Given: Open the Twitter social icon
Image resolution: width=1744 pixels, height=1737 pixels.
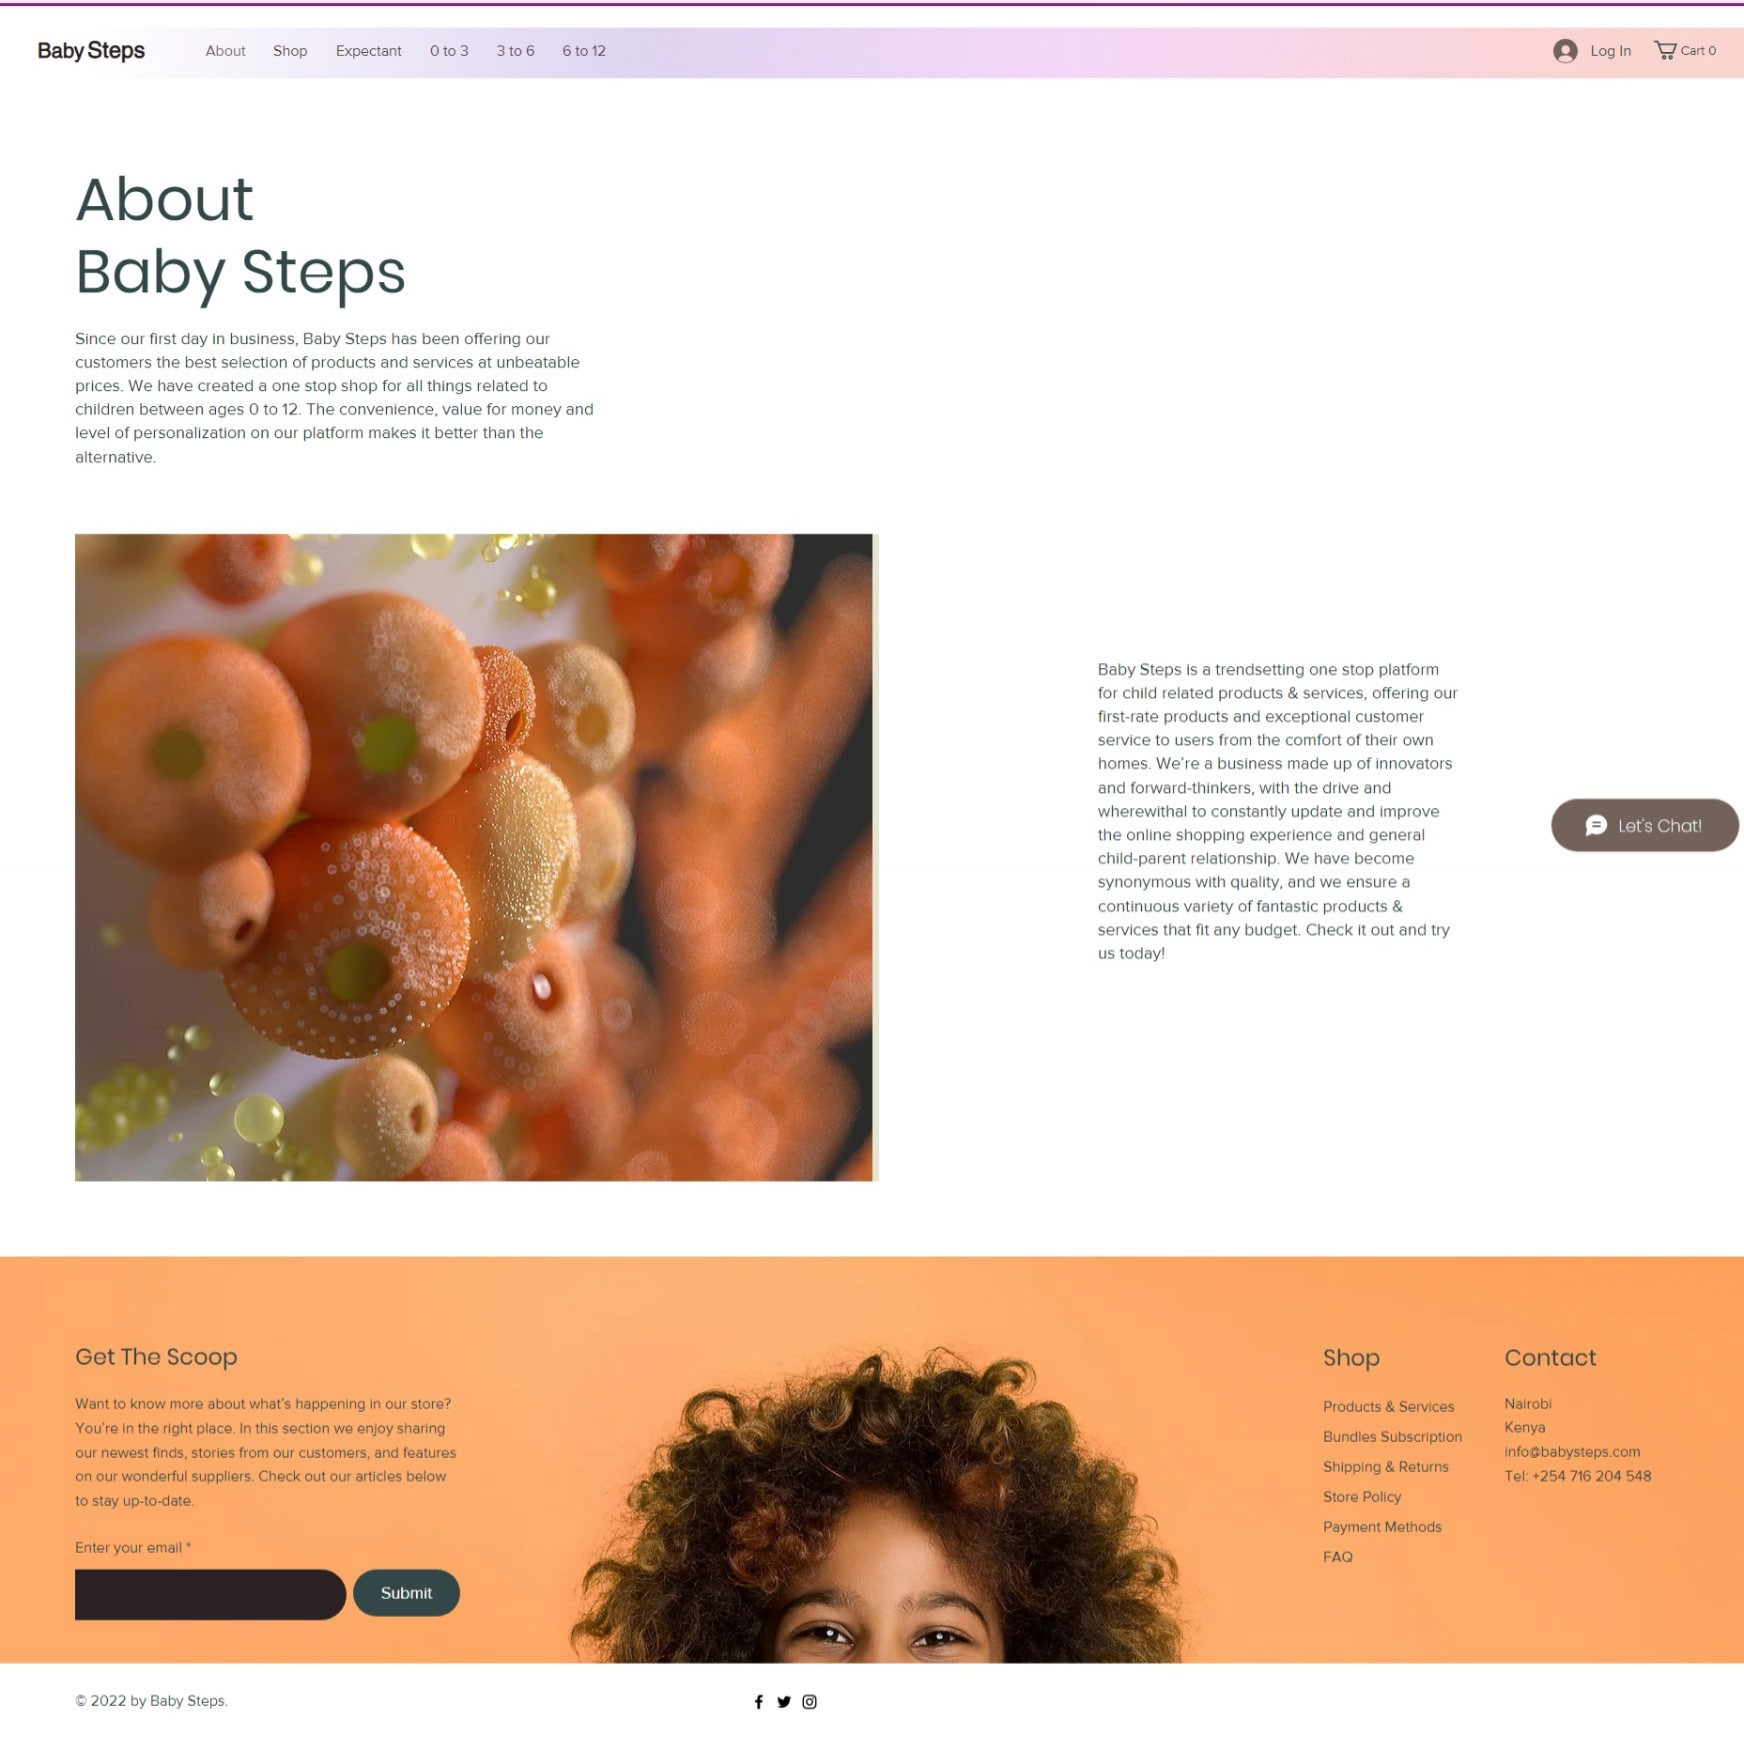Looking at the screenshot, I should [784, 1701].
